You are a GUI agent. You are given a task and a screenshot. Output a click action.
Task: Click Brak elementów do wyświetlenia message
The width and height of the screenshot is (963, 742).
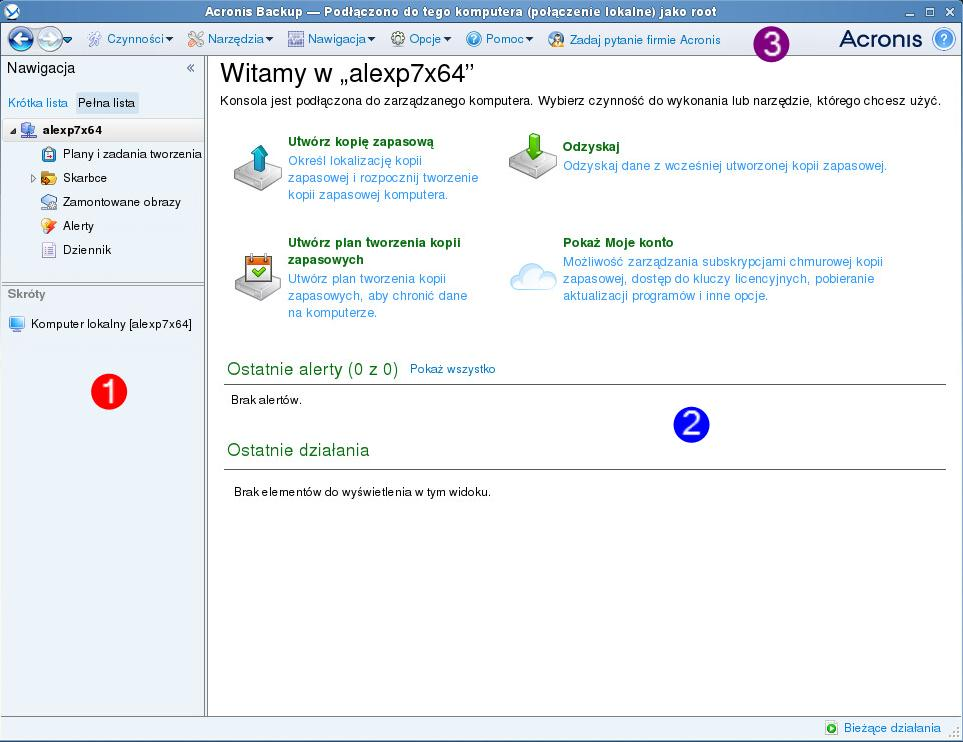362,492
